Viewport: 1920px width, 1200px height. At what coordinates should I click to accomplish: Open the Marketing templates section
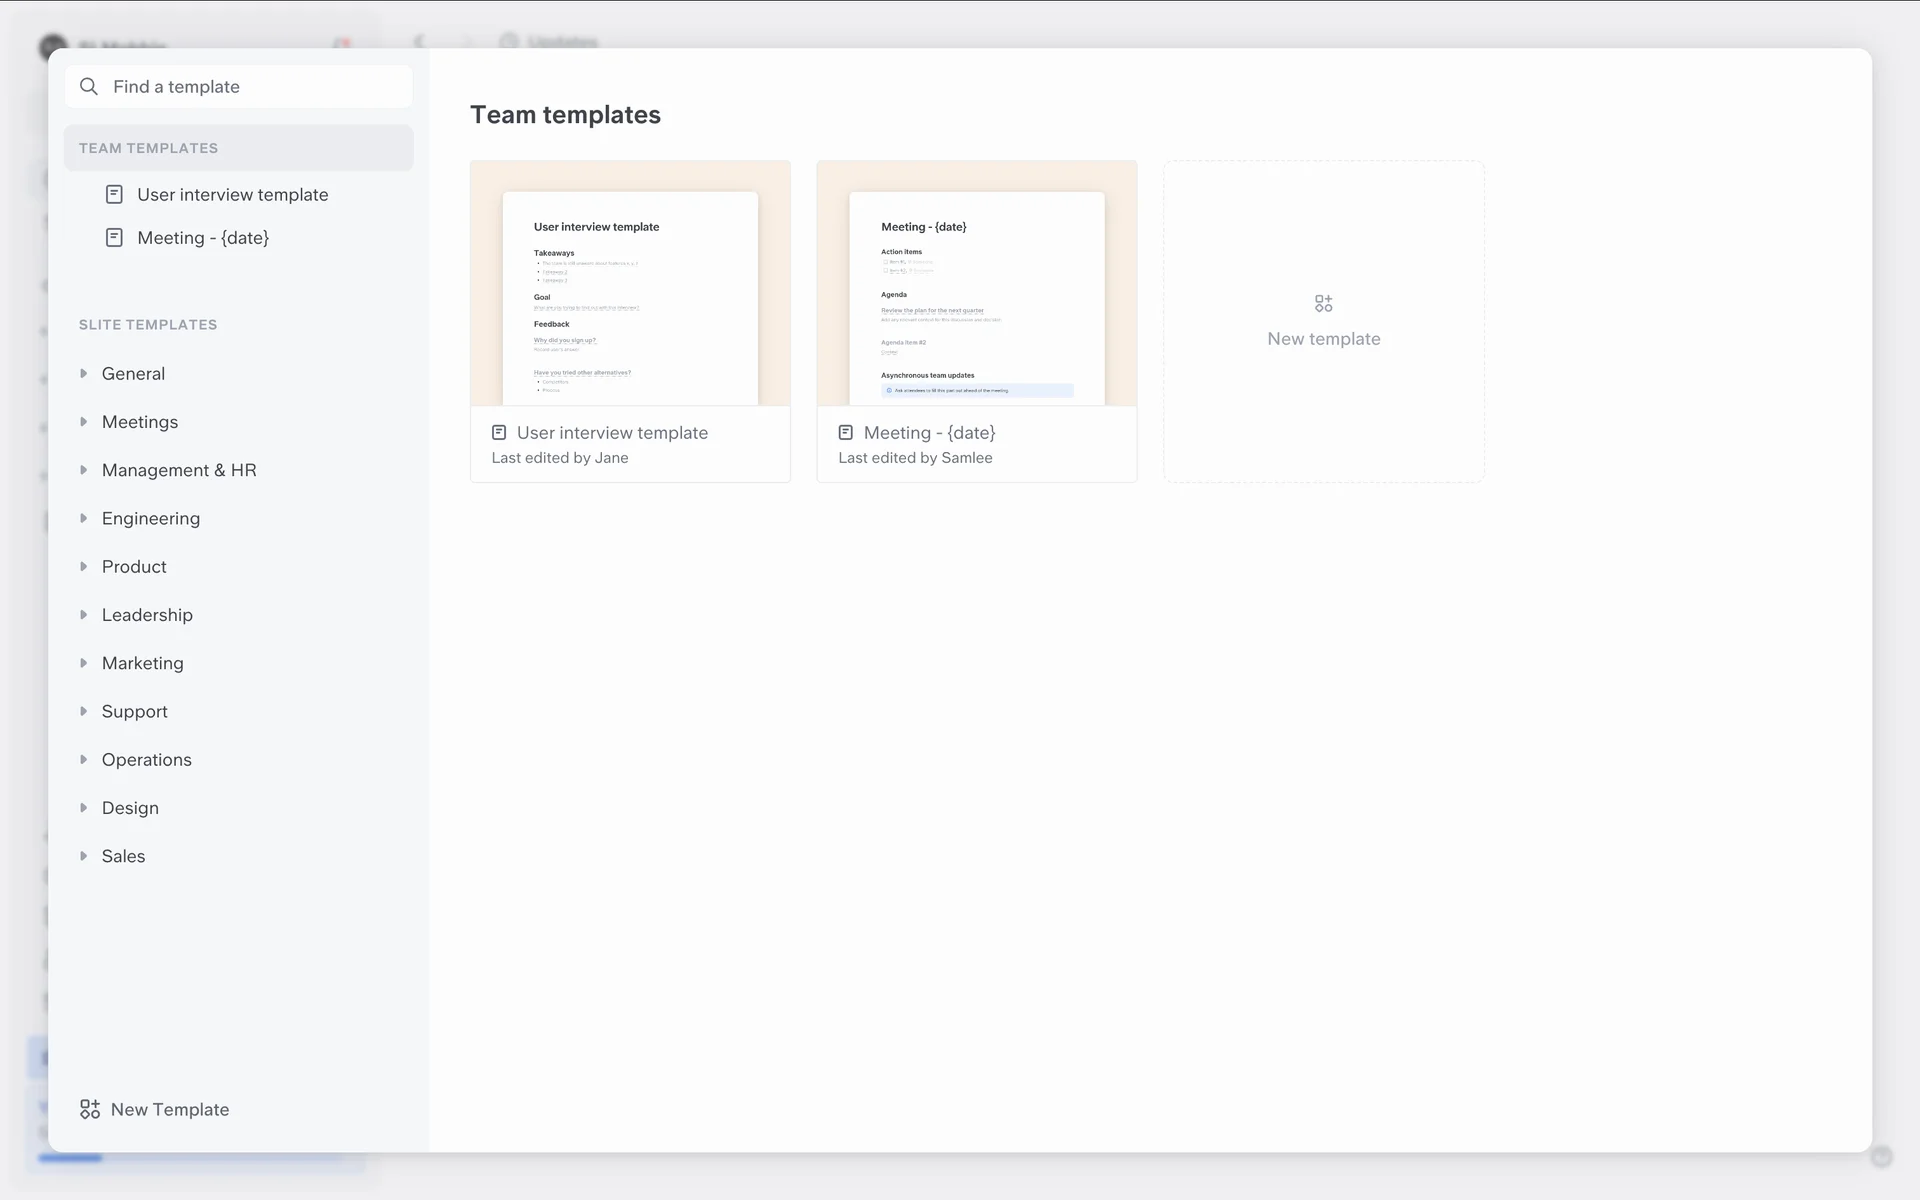click(142, 663)
